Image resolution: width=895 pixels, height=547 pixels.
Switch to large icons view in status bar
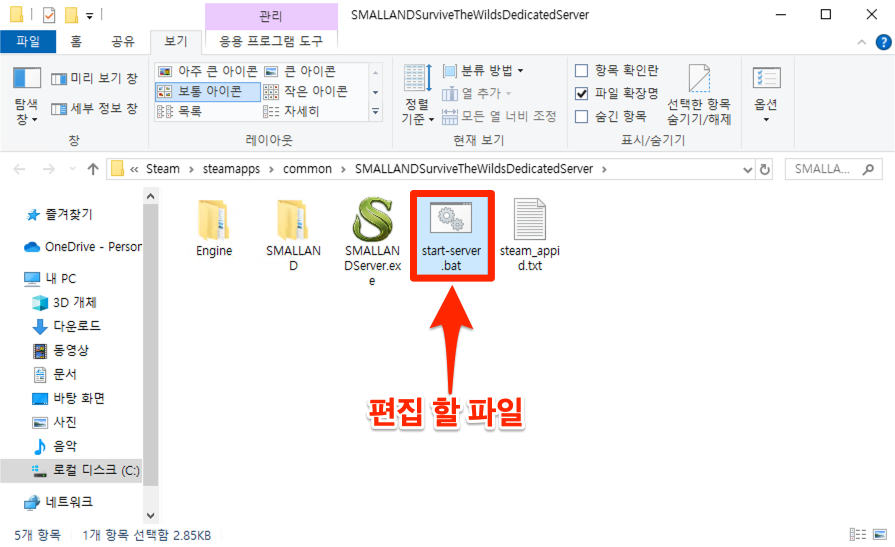pyautogui.click(x=880, y=534)
